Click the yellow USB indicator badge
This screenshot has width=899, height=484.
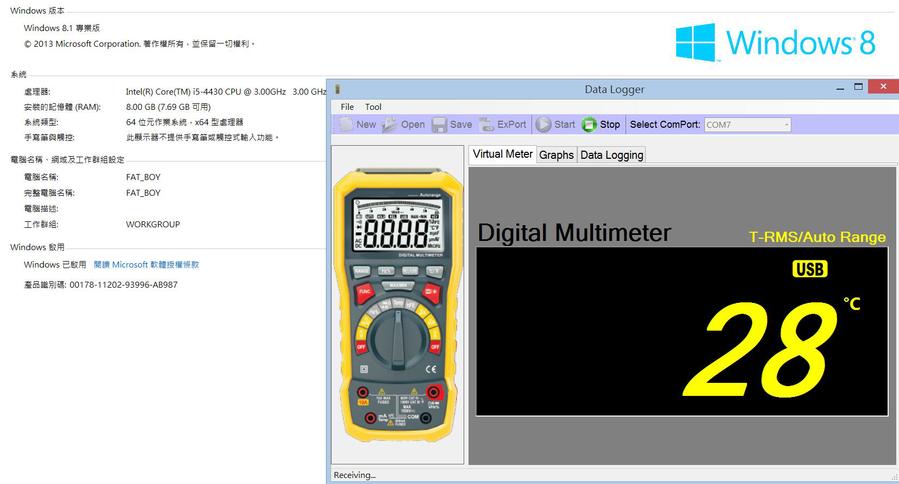[x=809, y=269]
